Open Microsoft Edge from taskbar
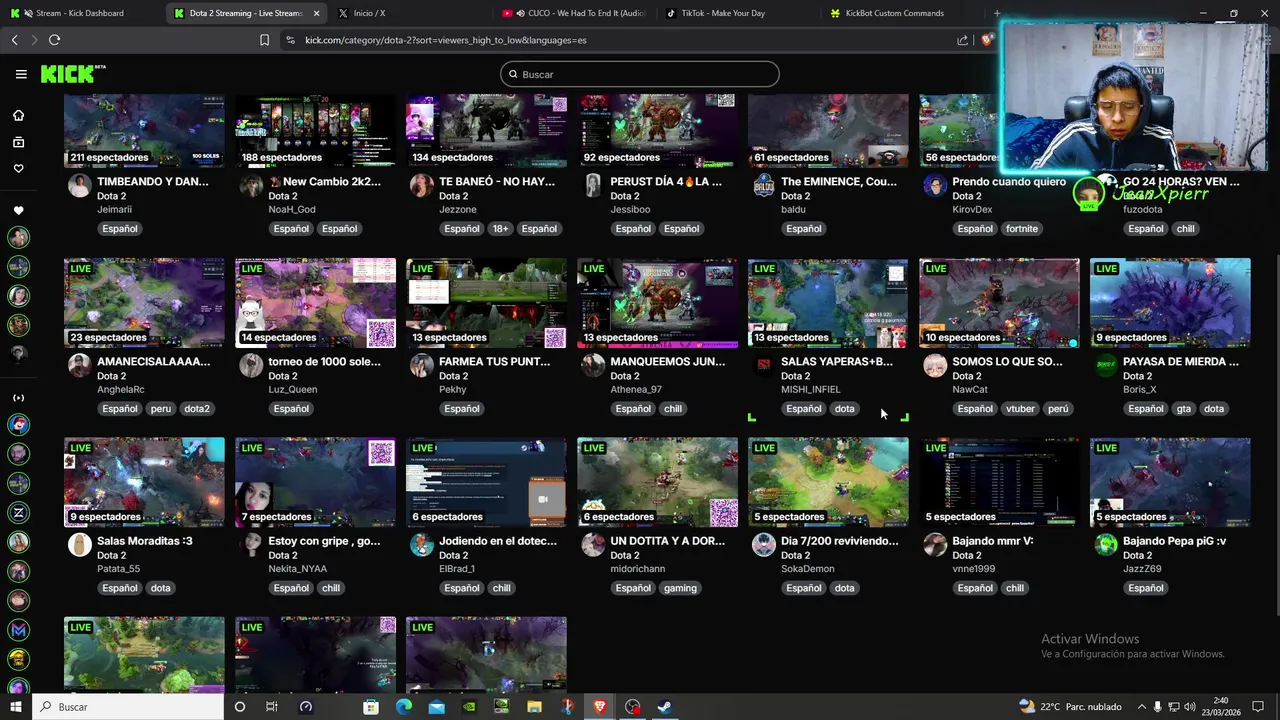 pos(404,707)
